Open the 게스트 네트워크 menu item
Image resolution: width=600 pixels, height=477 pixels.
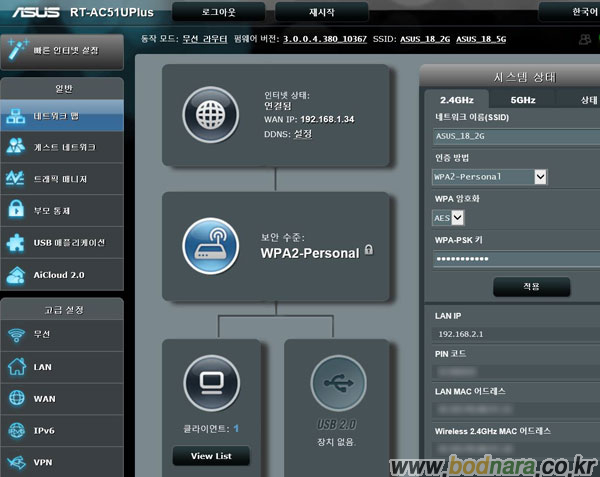tap(62, 147)
